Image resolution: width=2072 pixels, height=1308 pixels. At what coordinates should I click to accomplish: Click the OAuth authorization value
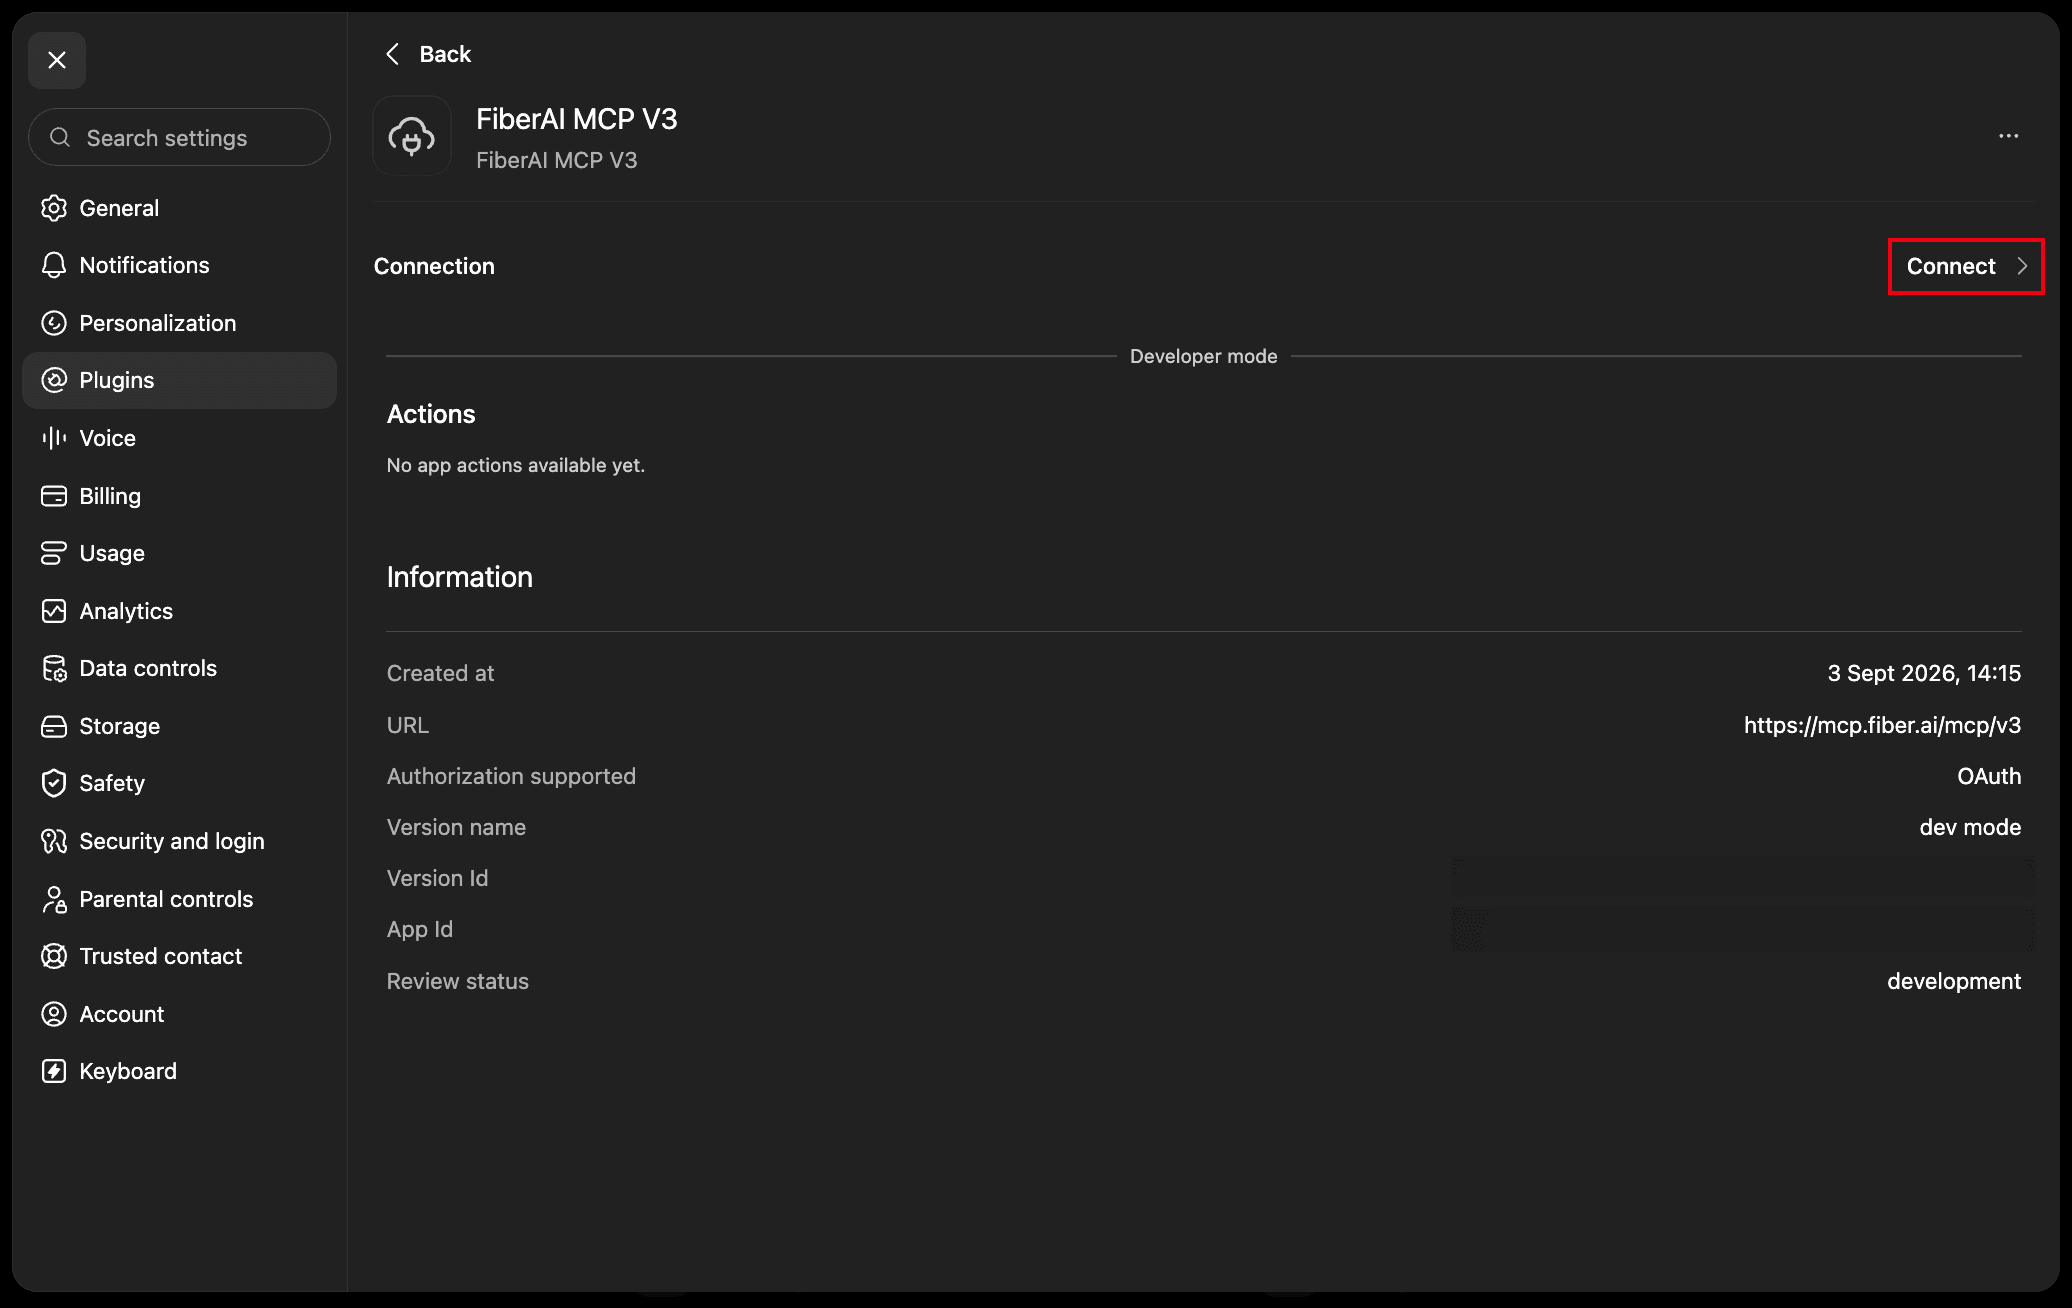[1989, 776]
